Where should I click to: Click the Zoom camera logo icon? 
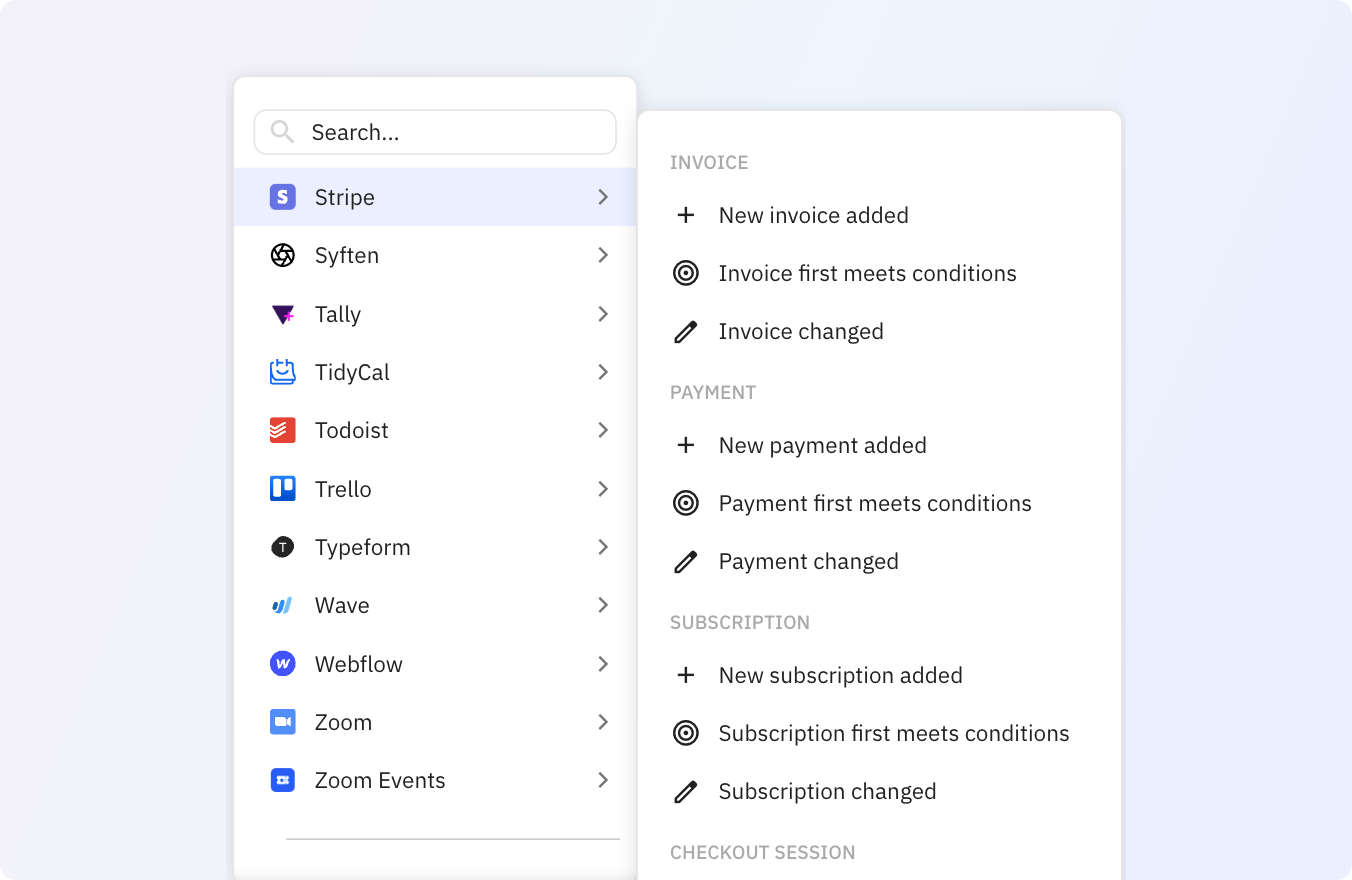pyautogui.click(x=283, y=722)
